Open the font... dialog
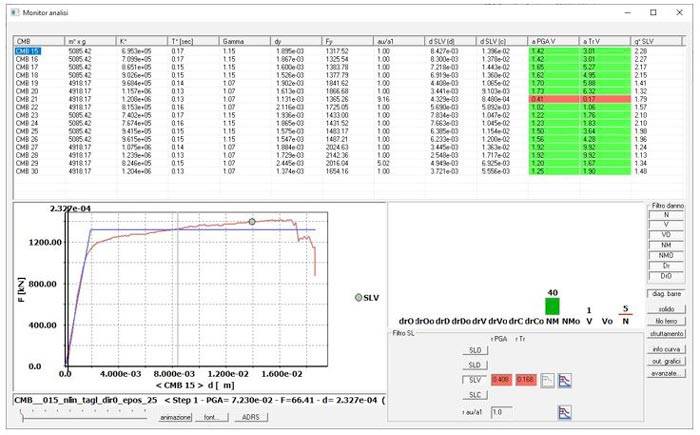The height and width of the screenshot is (435, 700). click(212, 417)
